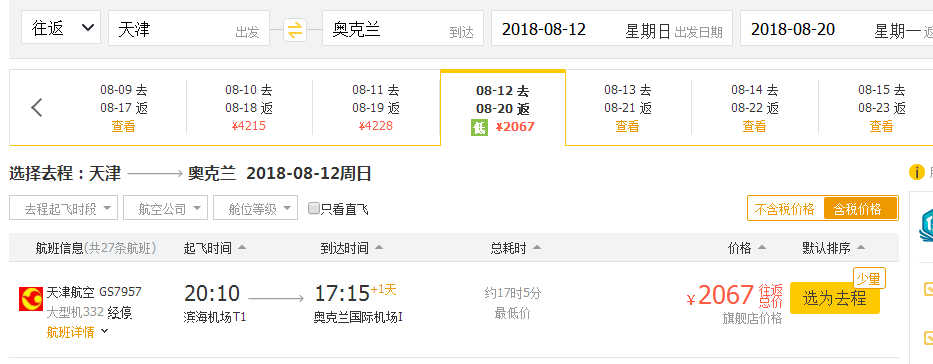Swap departure and arrival cities icon
Screen dimensions: 933x364
pos(295,30)
